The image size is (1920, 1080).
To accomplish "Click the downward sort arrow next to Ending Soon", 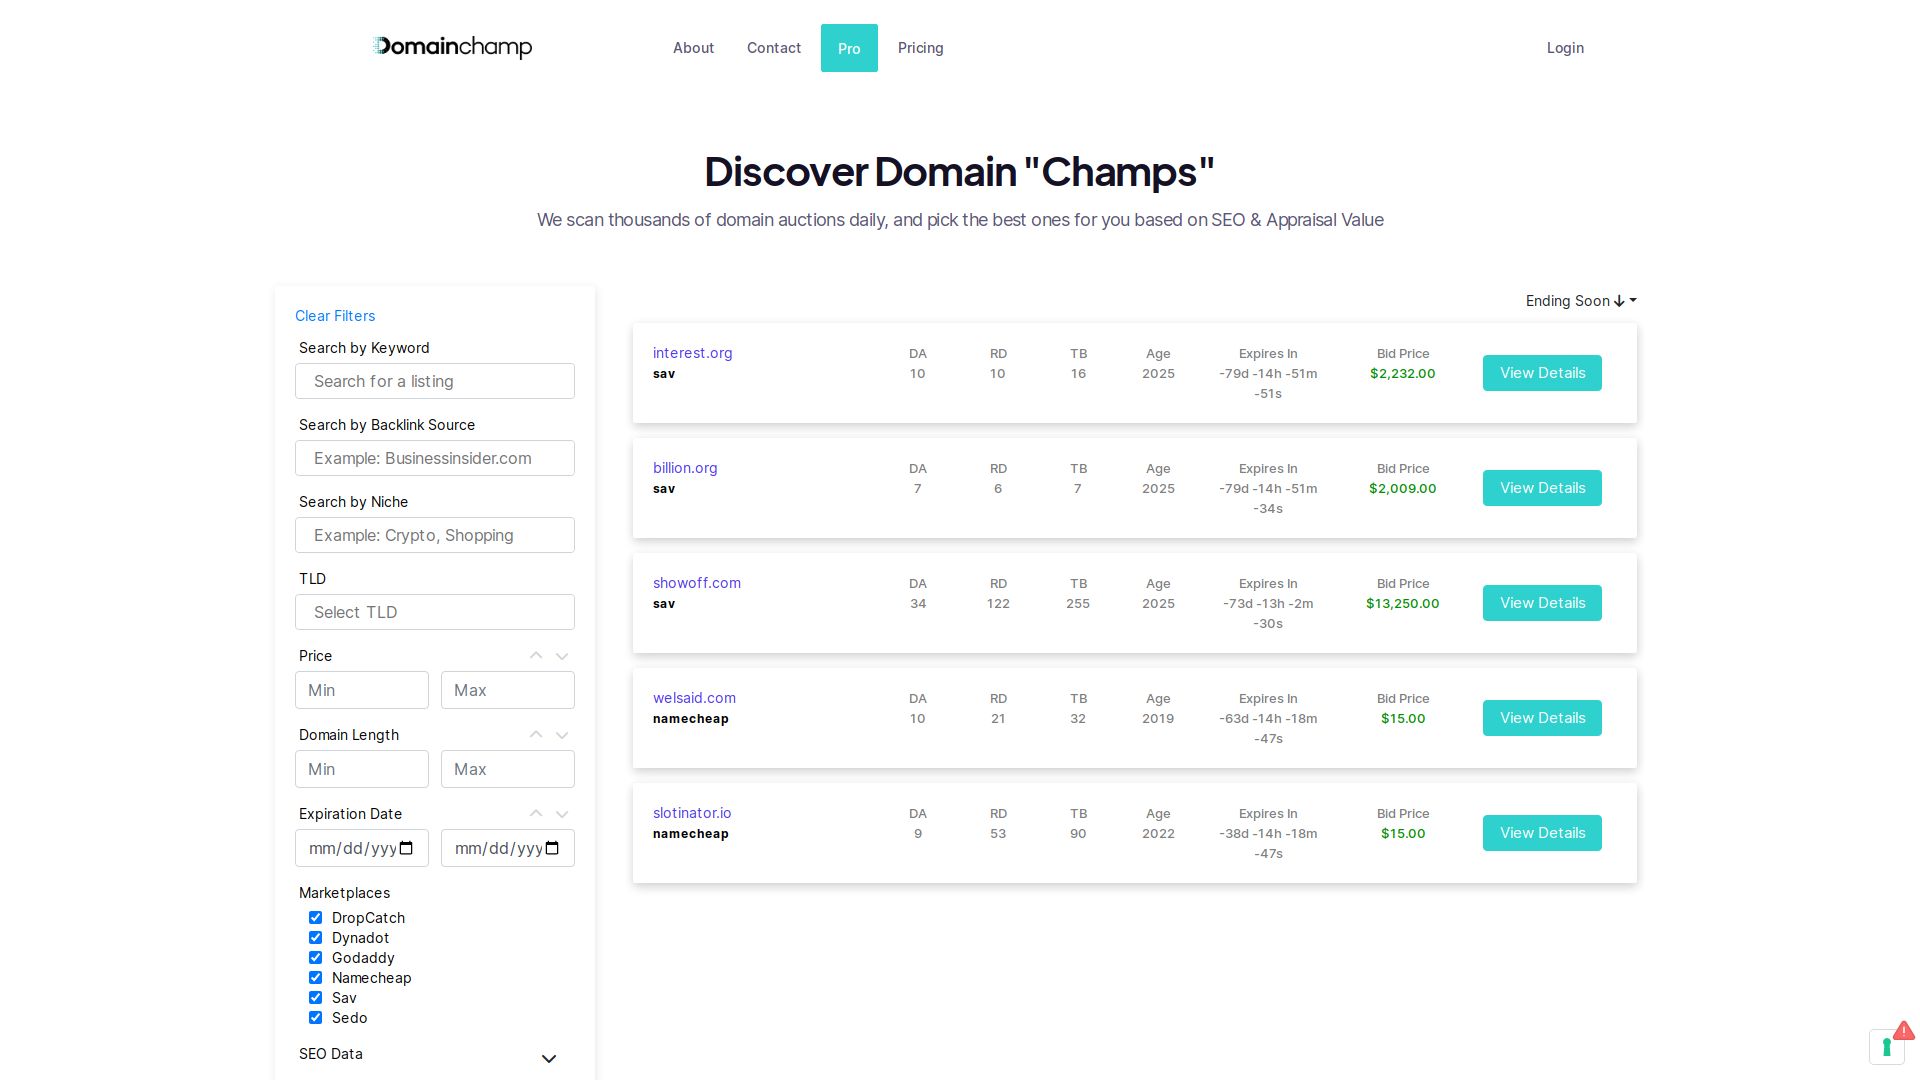I will 1617,300.
